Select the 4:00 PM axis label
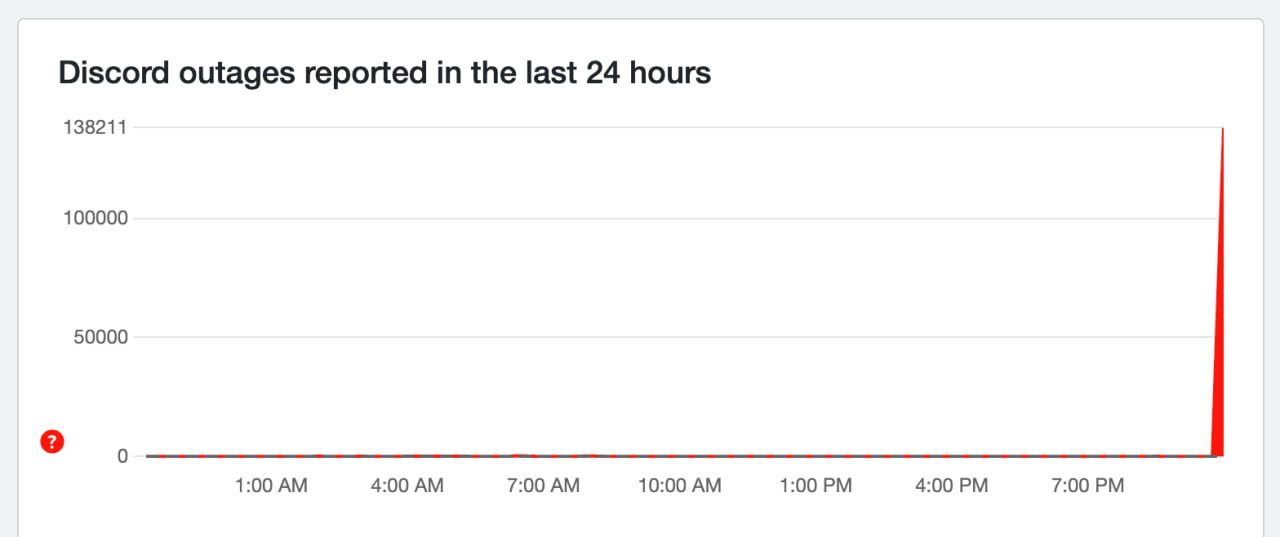The width and height of the screenshot is (1280, 537). pyautogui.click(x=952, y=486)
